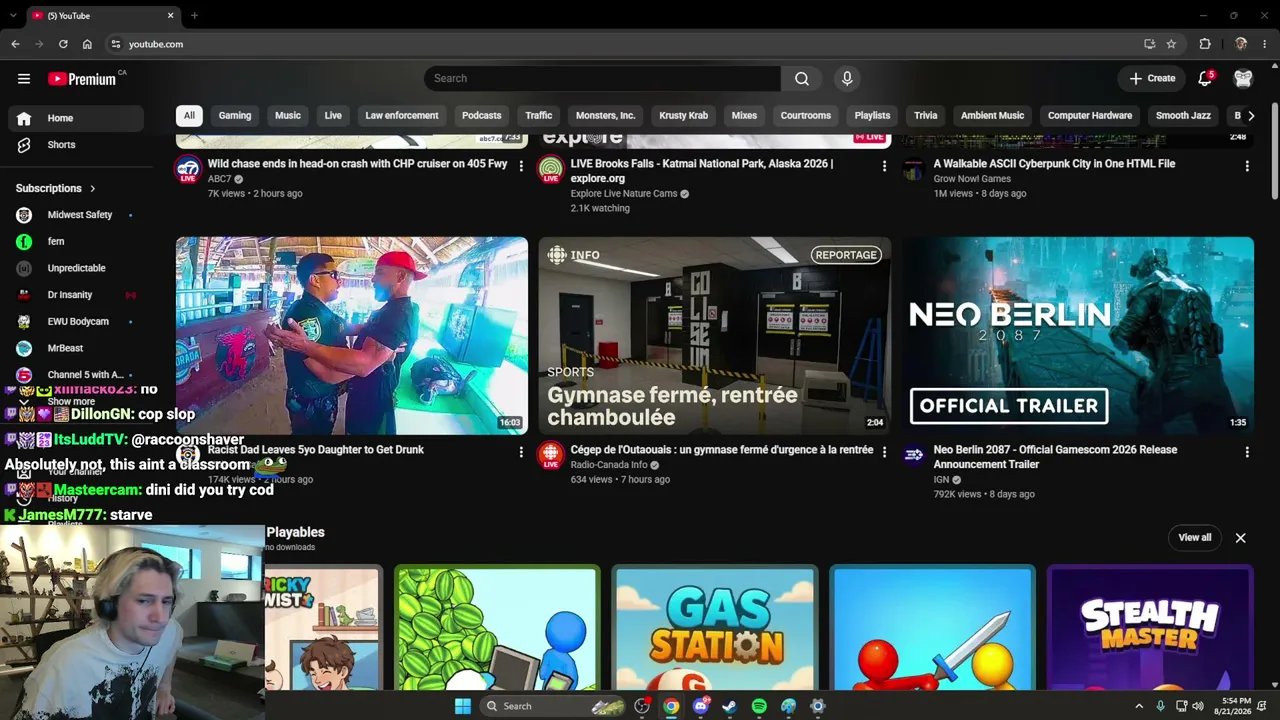Open Midwest Safety subscription
Image resolution: width=1280 pixels, height=720 pixels.
(76, 215)
